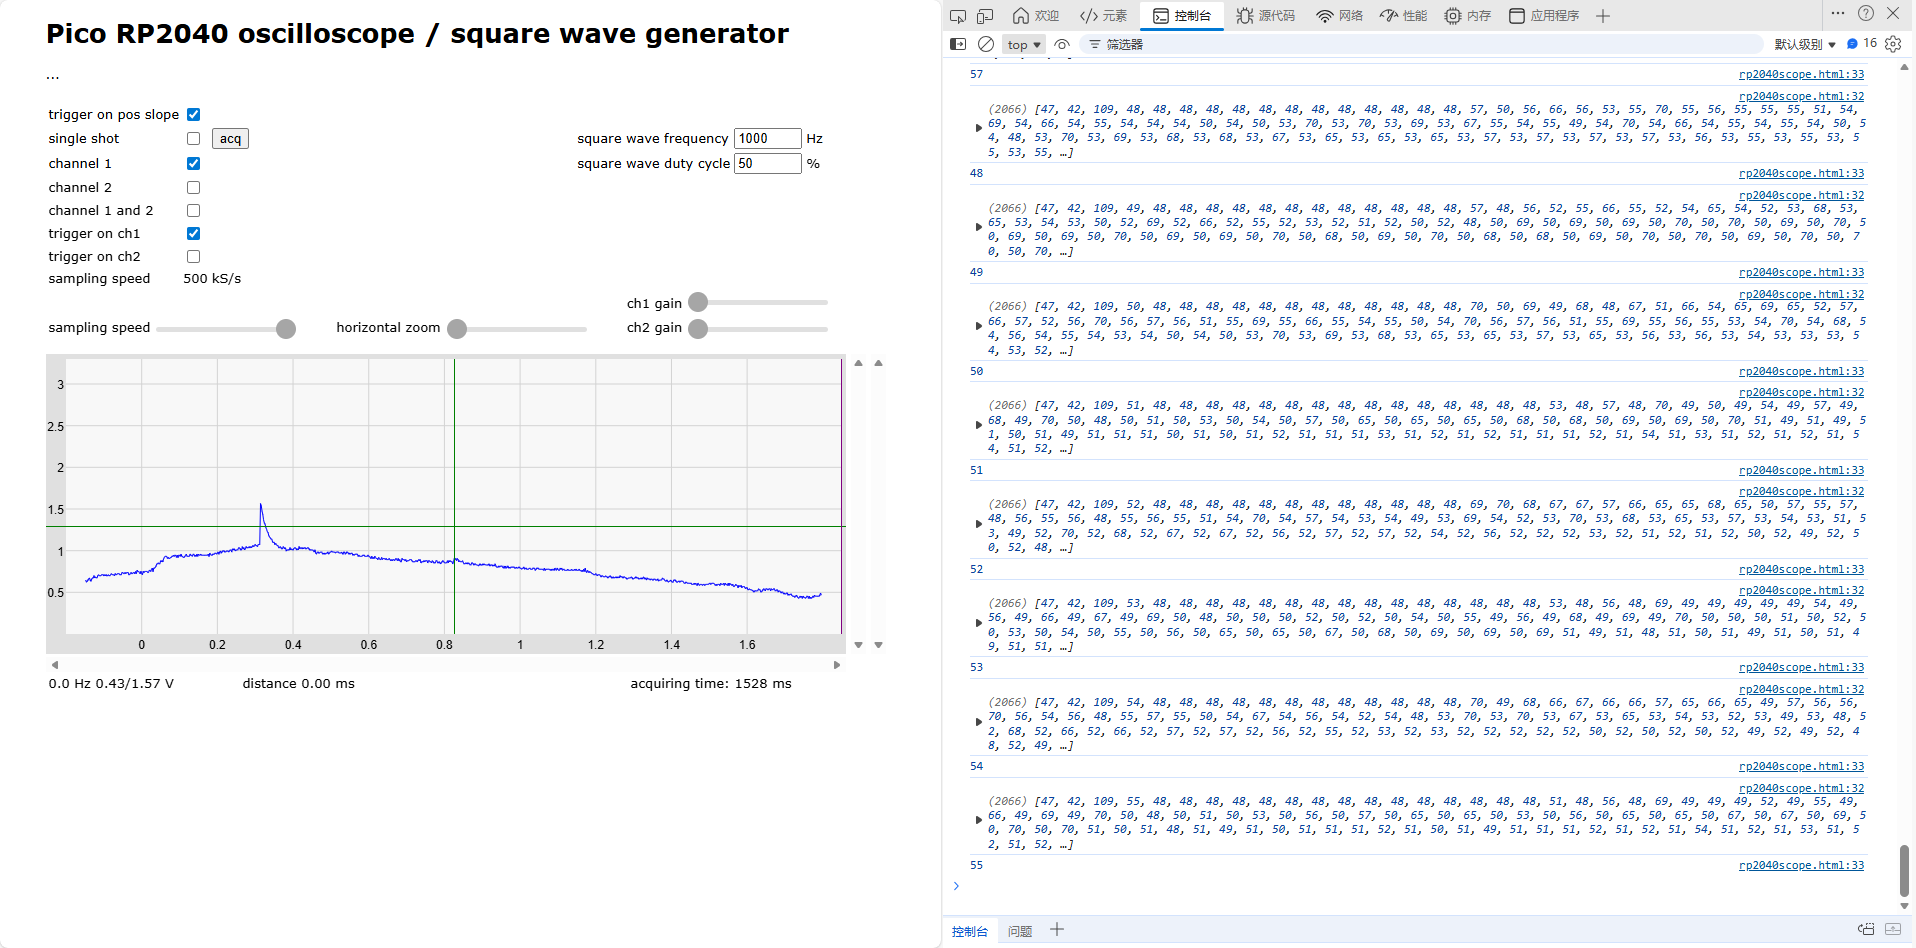Image resolution: width=1916 pixels, height=948 pixels.
Task: Open rp2040scope.html:33 link beside log 55
Action: point(1801,866)
